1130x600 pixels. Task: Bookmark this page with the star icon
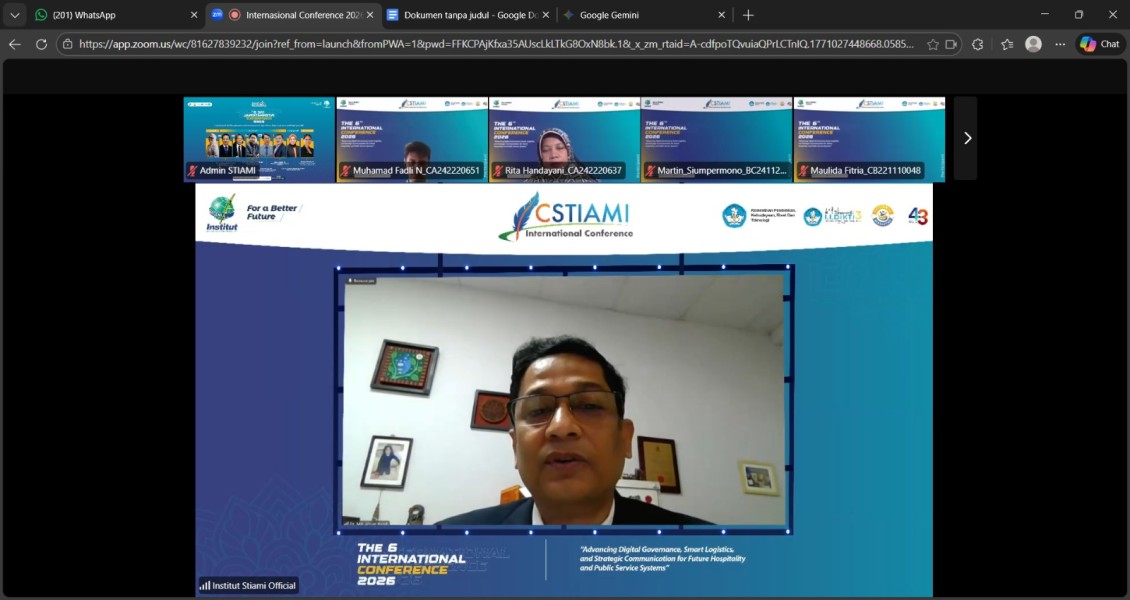click(x=933, y=44)
